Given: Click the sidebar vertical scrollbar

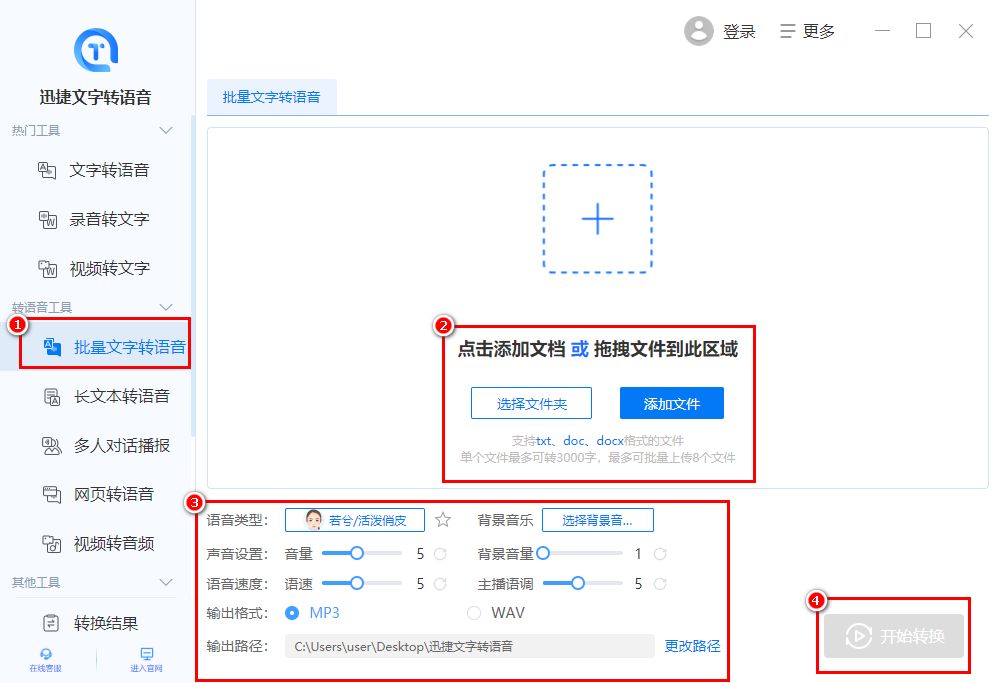Looking at the screenshot, I should click(193, 275).
